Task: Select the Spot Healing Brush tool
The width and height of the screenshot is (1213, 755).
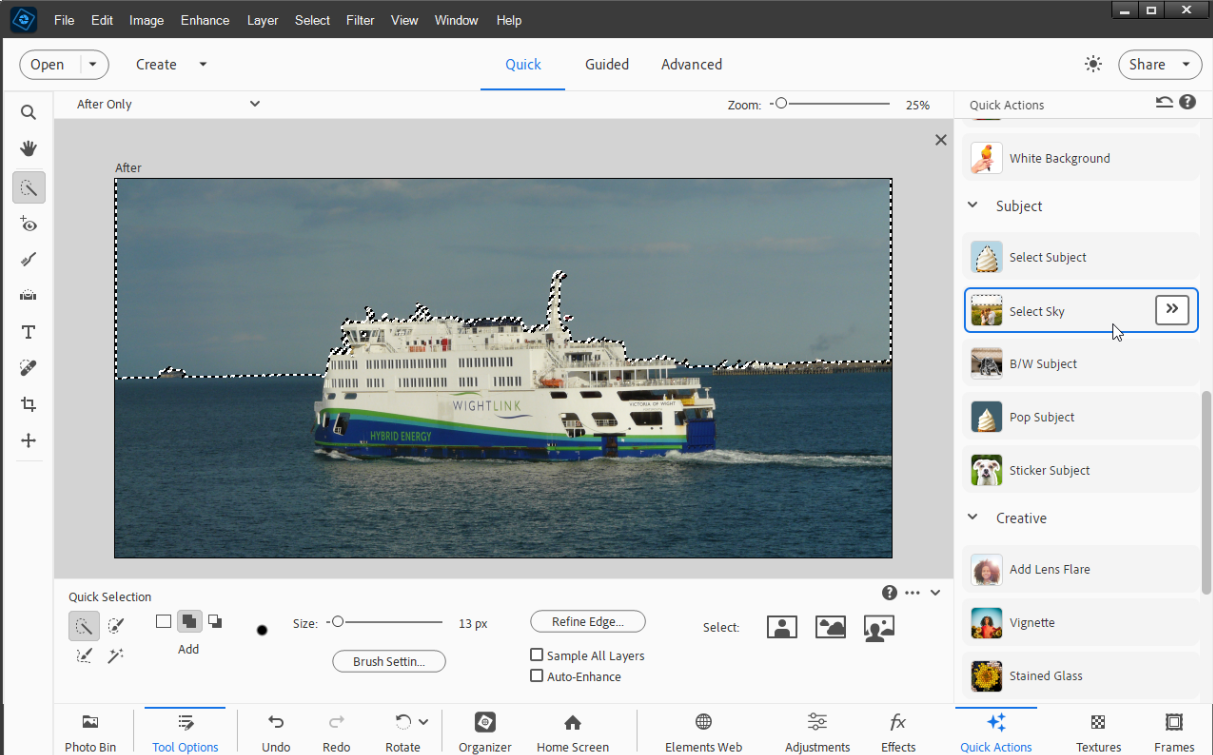Action: 28,367
